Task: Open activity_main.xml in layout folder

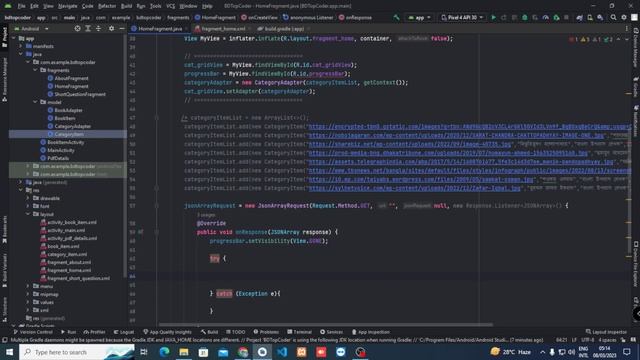Action: 66,230
